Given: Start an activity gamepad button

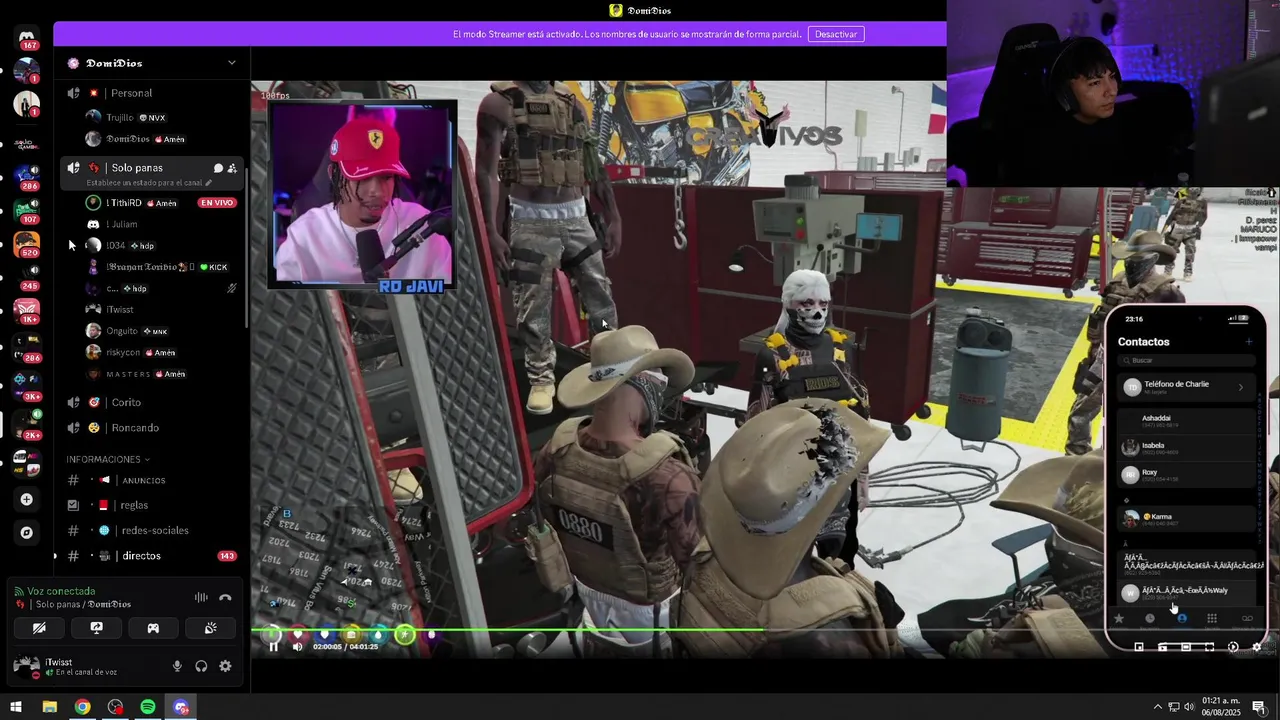Looking at the screenshot, I should tap(153, 628).
